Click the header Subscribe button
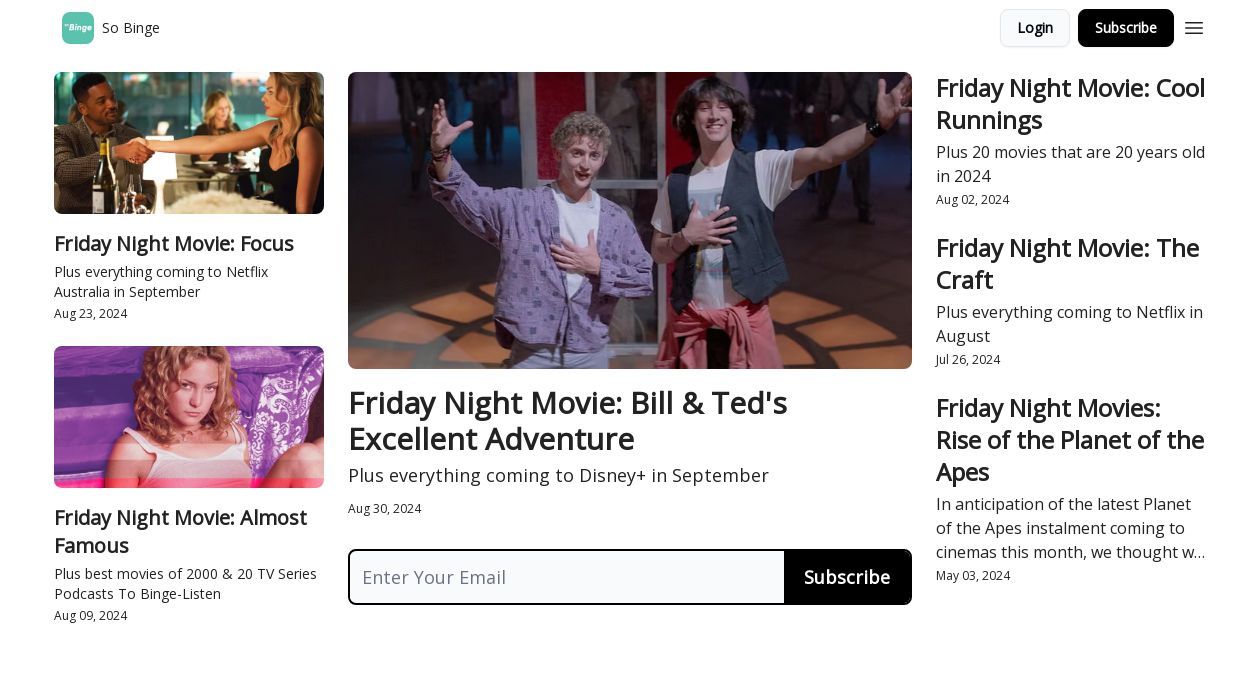Image resolution: width=1260 pixels, height=700 pixels. [x=1126, y=28]
